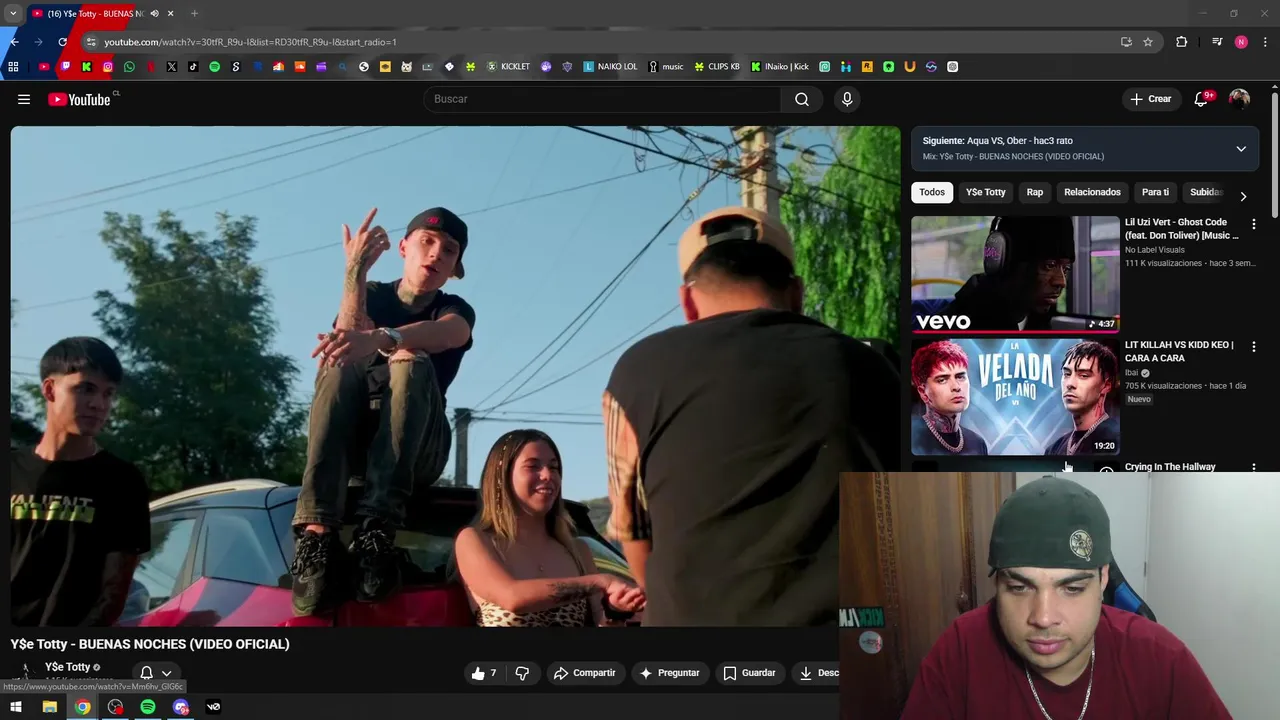The image size is (1280, 720).
Task: Open the TikTok bookmark
Action: [193, 67]
